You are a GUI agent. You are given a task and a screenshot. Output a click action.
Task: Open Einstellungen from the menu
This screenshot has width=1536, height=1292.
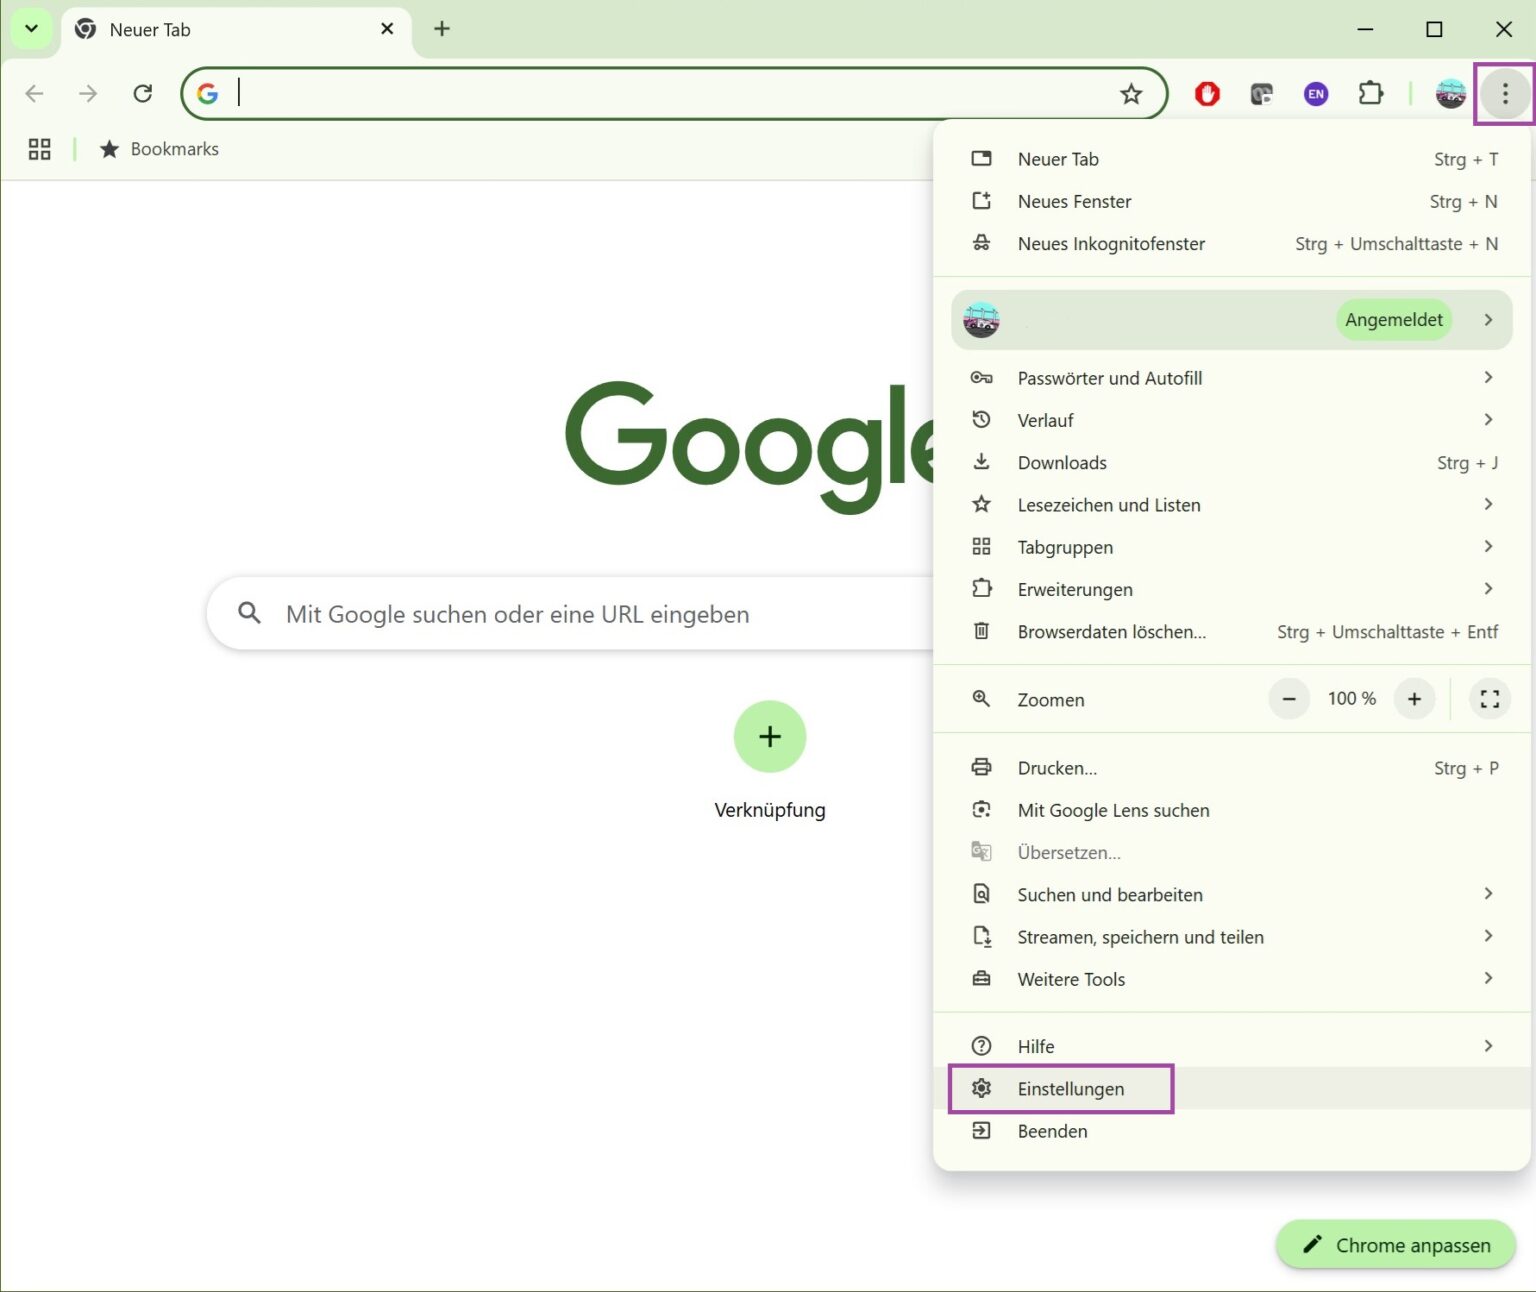pos(1071,1088)
